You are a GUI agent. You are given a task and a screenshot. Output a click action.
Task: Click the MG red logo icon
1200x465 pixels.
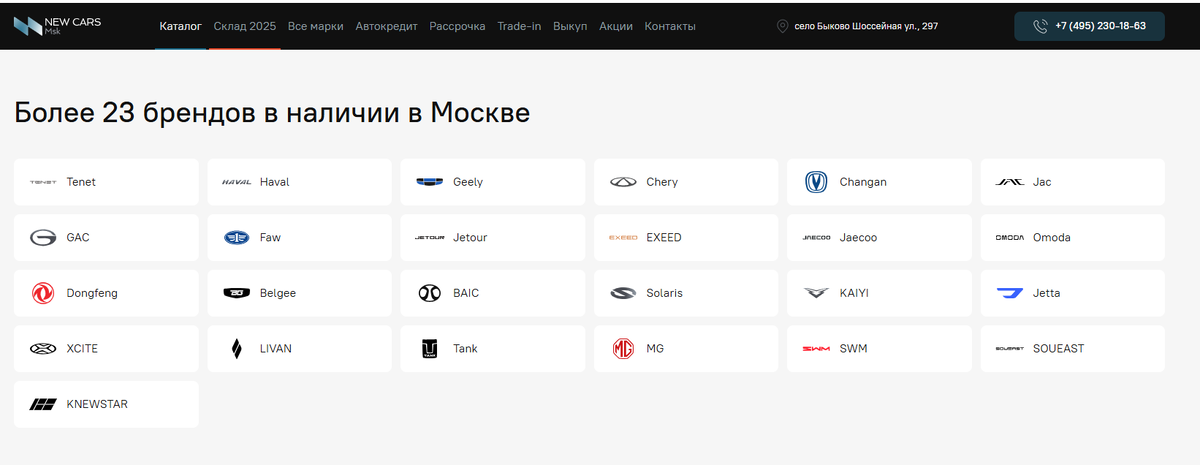(x=623, y=349)
